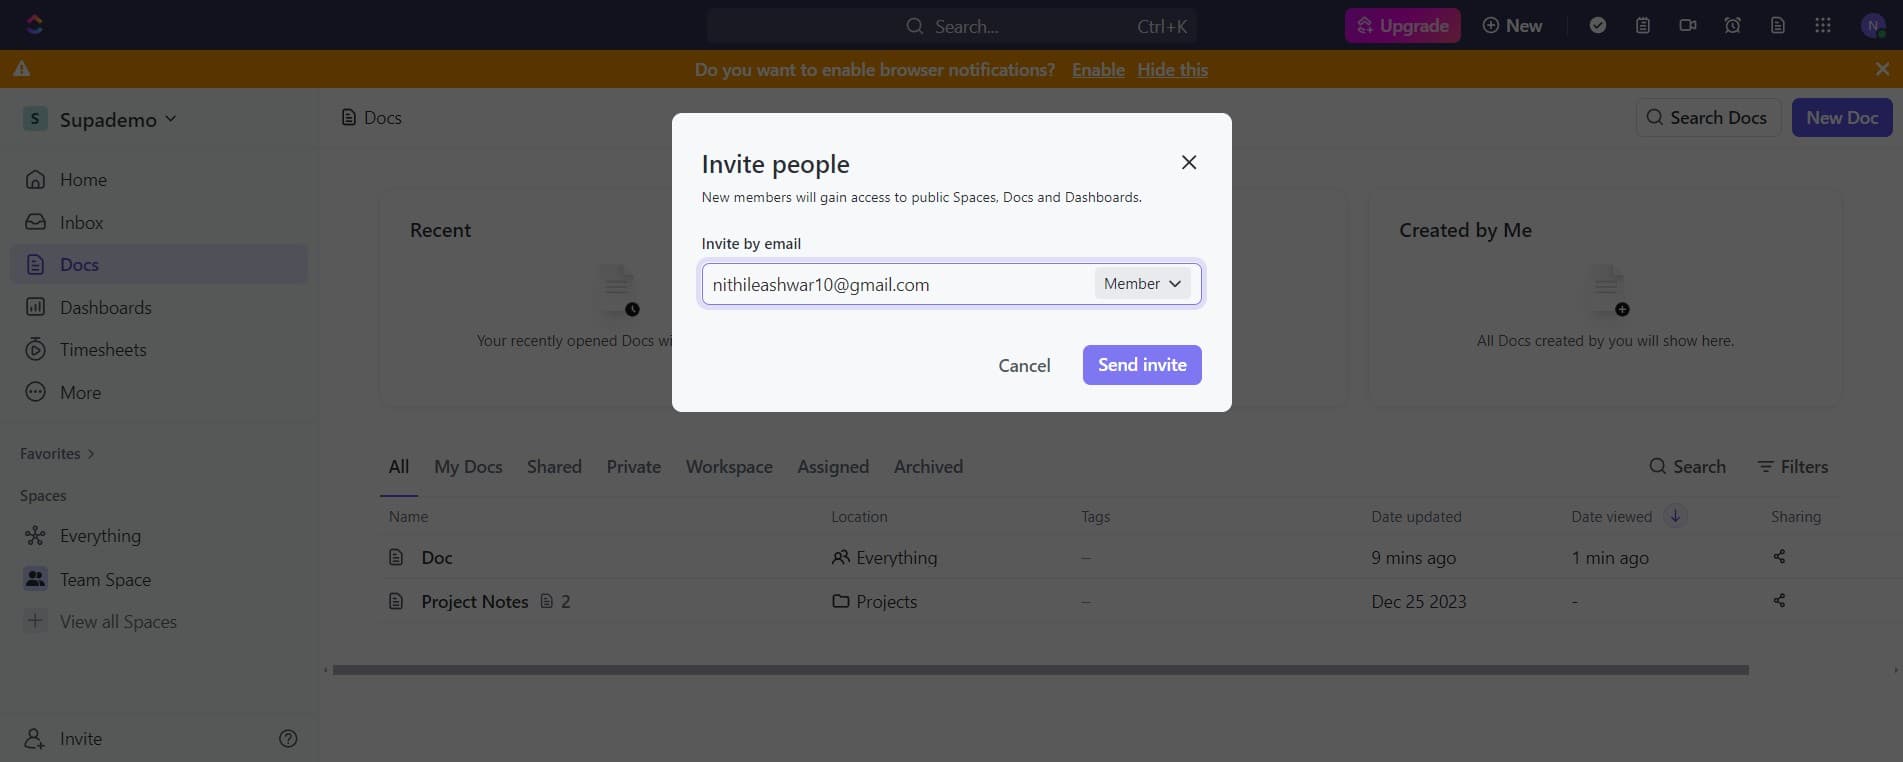The height and width of the screenshot is (762, 1903).
Task: Click the Location column header
Action: click(x=859, y=516)
